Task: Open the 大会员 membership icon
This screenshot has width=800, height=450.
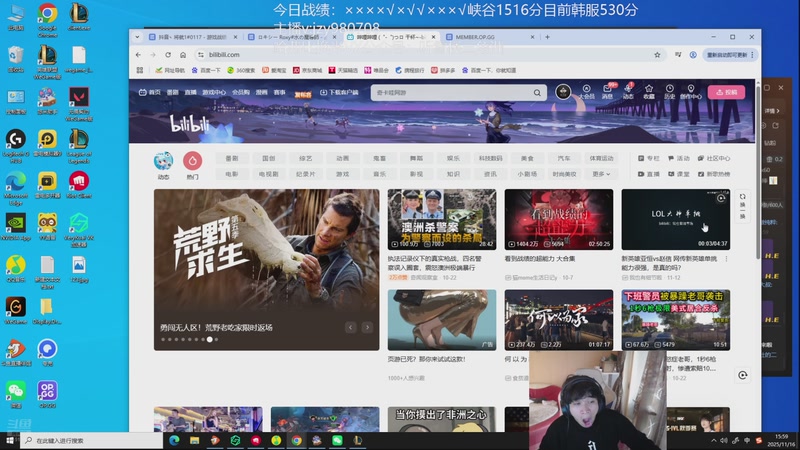Action: [586, 92]
